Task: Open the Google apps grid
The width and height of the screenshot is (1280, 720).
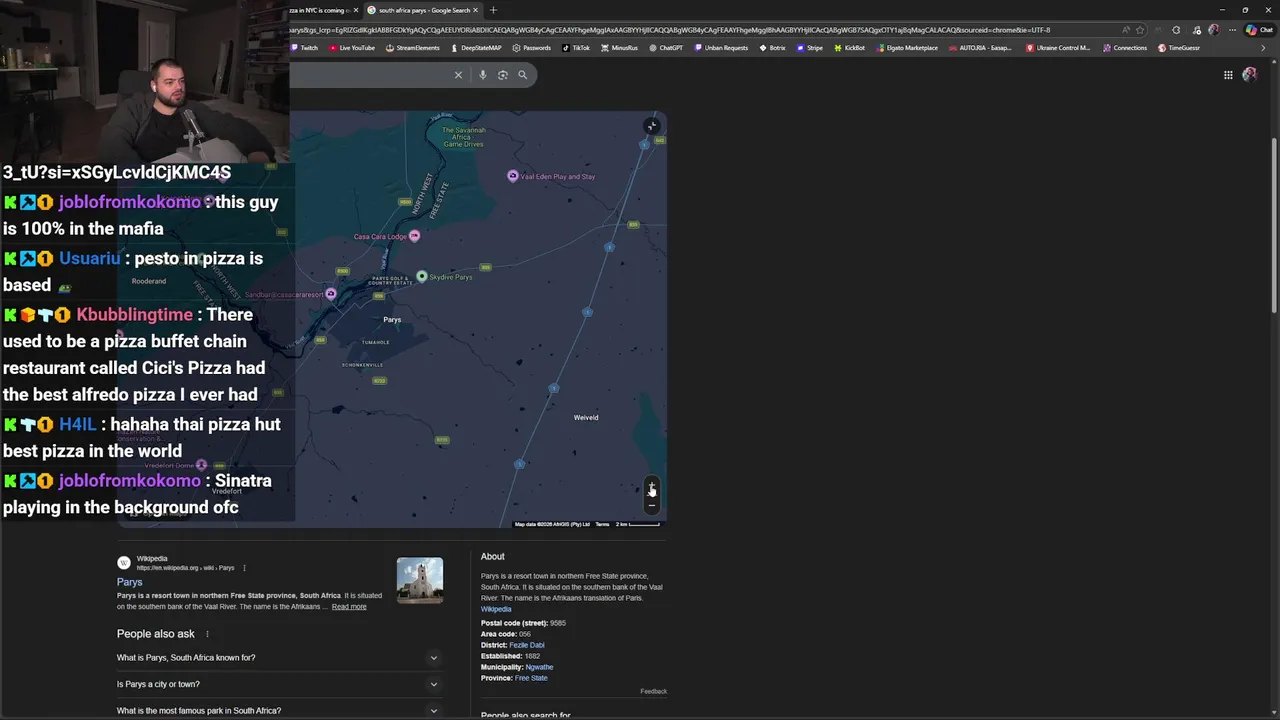Action: click(1228, 75)
